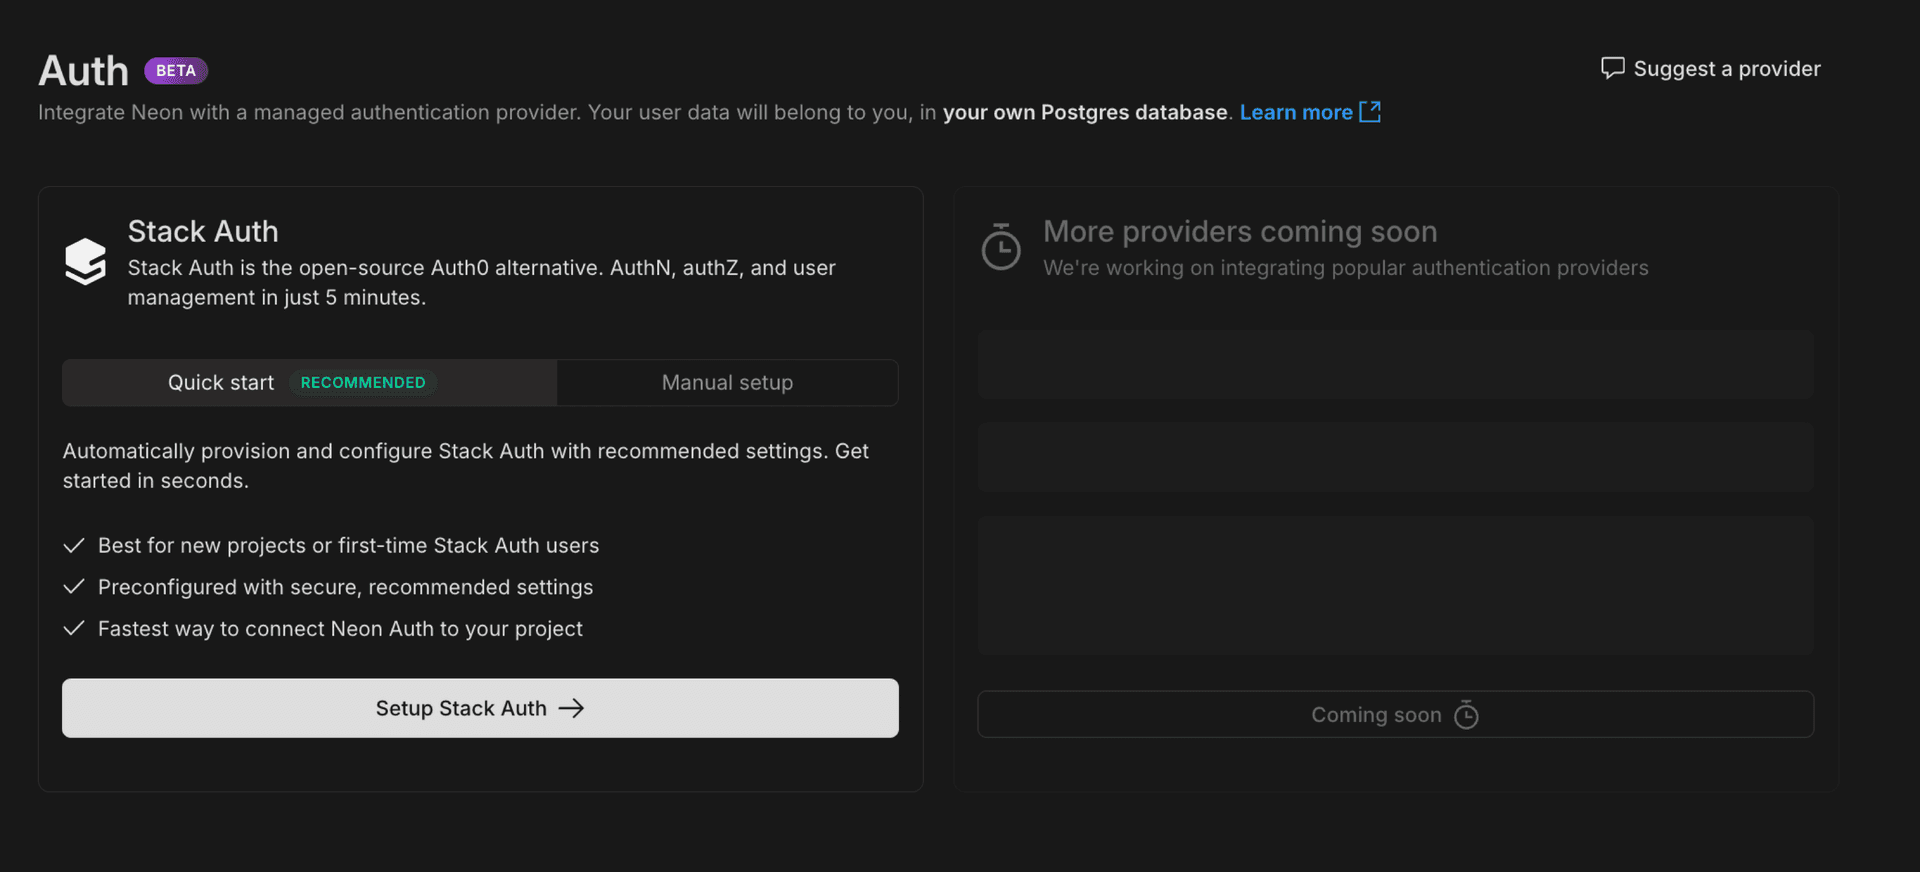
Task: Click checkmark beside Fastest way to connect
Action: 74,629
